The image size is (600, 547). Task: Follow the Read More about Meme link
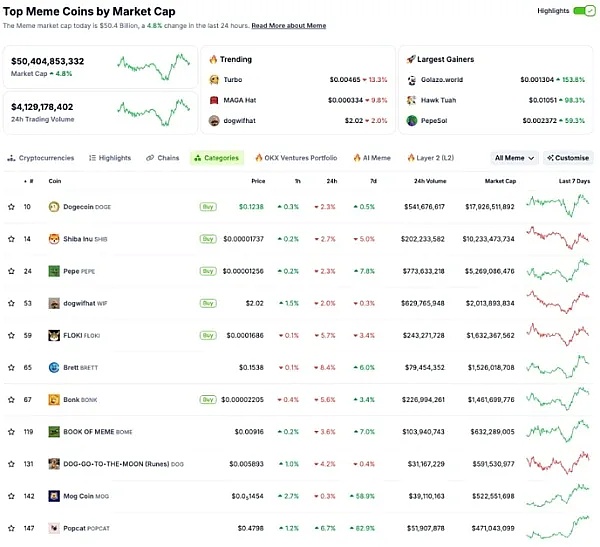tap(288, 25)
